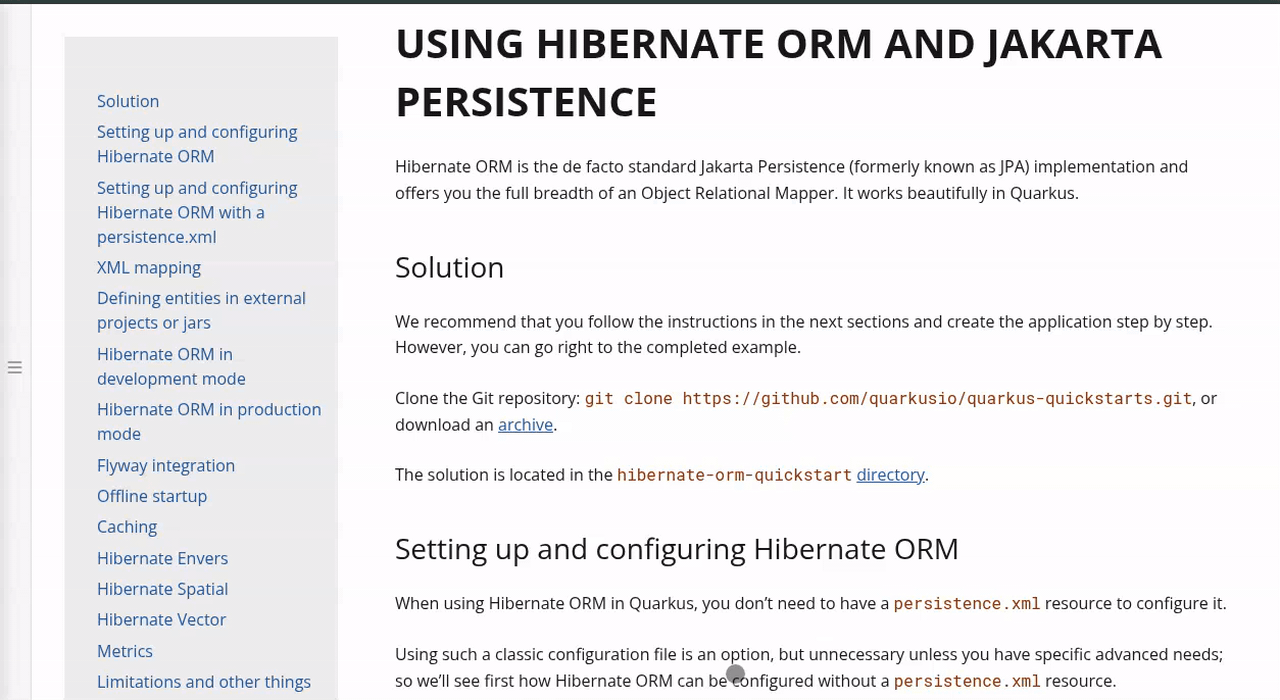The height and width of the screenshot is (700, 1280).
Task: Go to Hibernate Envers section
Action: 162,558
